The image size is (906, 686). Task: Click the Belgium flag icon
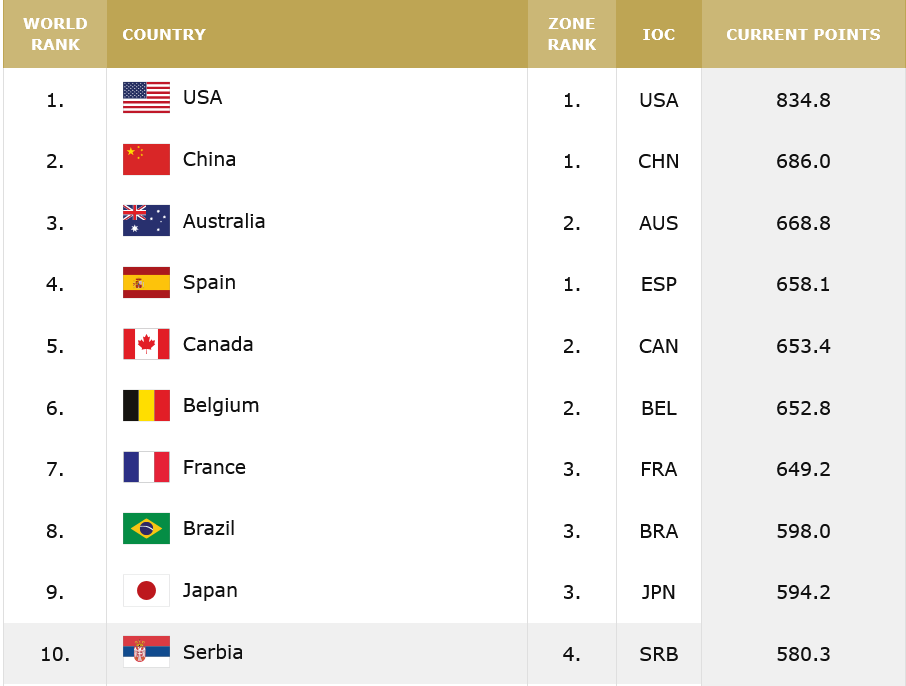146,406
